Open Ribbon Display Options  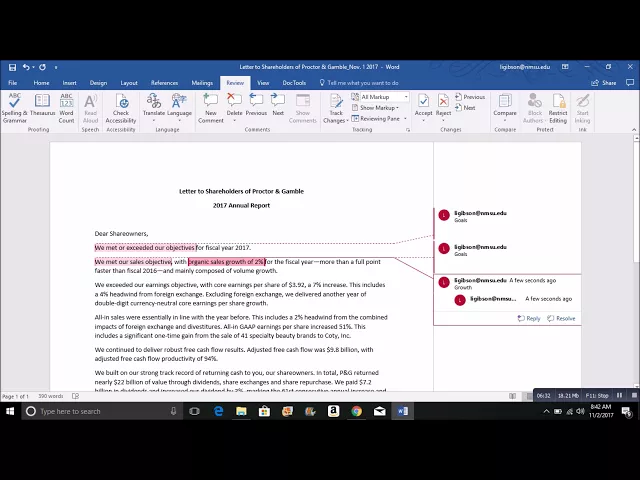[565, 67]
